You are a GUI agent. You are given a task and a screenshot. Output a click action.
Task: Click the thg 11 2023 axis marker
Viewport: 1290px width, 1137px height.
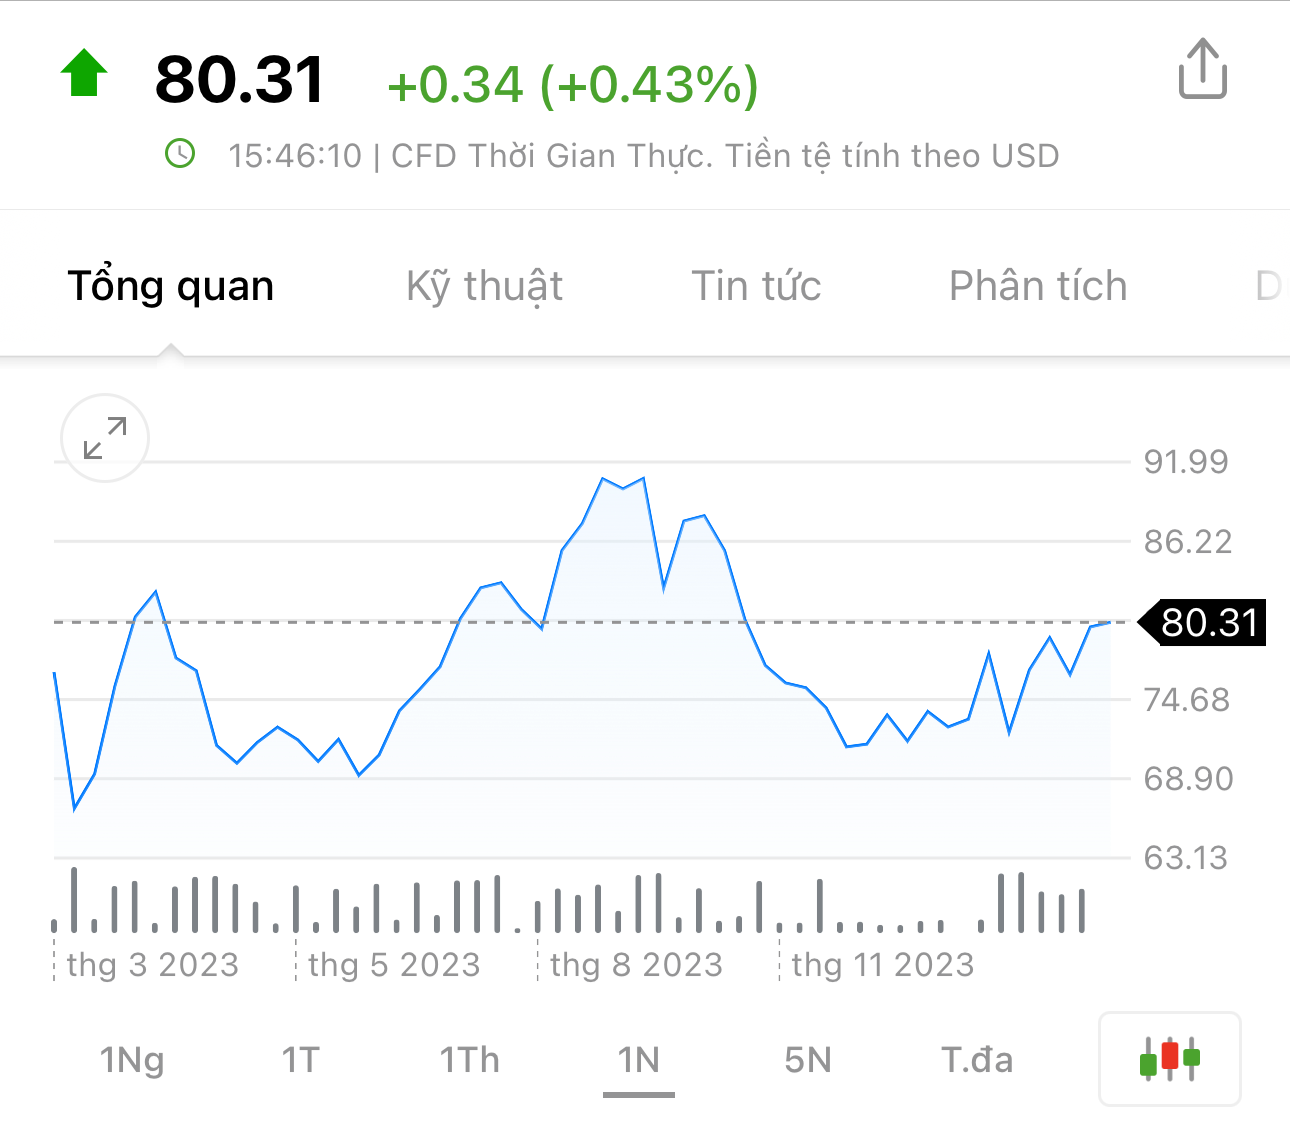[882, 965]
